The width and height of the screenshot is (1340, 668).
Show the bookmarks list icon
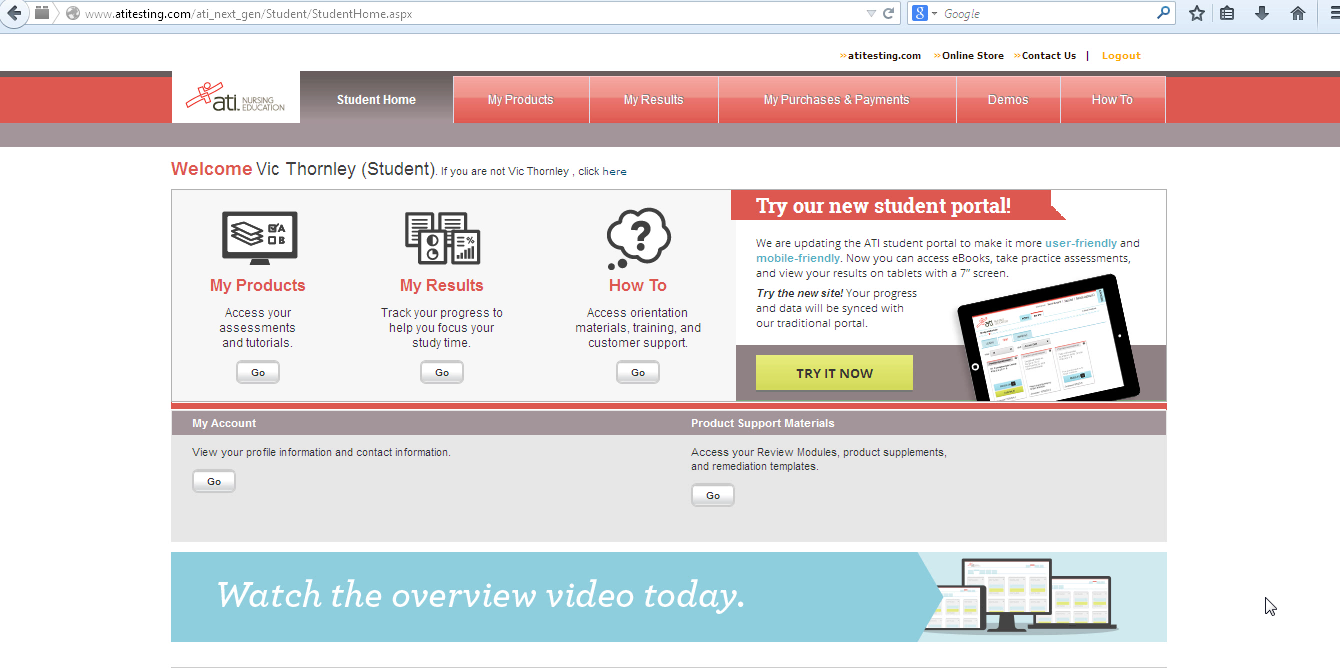point(1227,13)
